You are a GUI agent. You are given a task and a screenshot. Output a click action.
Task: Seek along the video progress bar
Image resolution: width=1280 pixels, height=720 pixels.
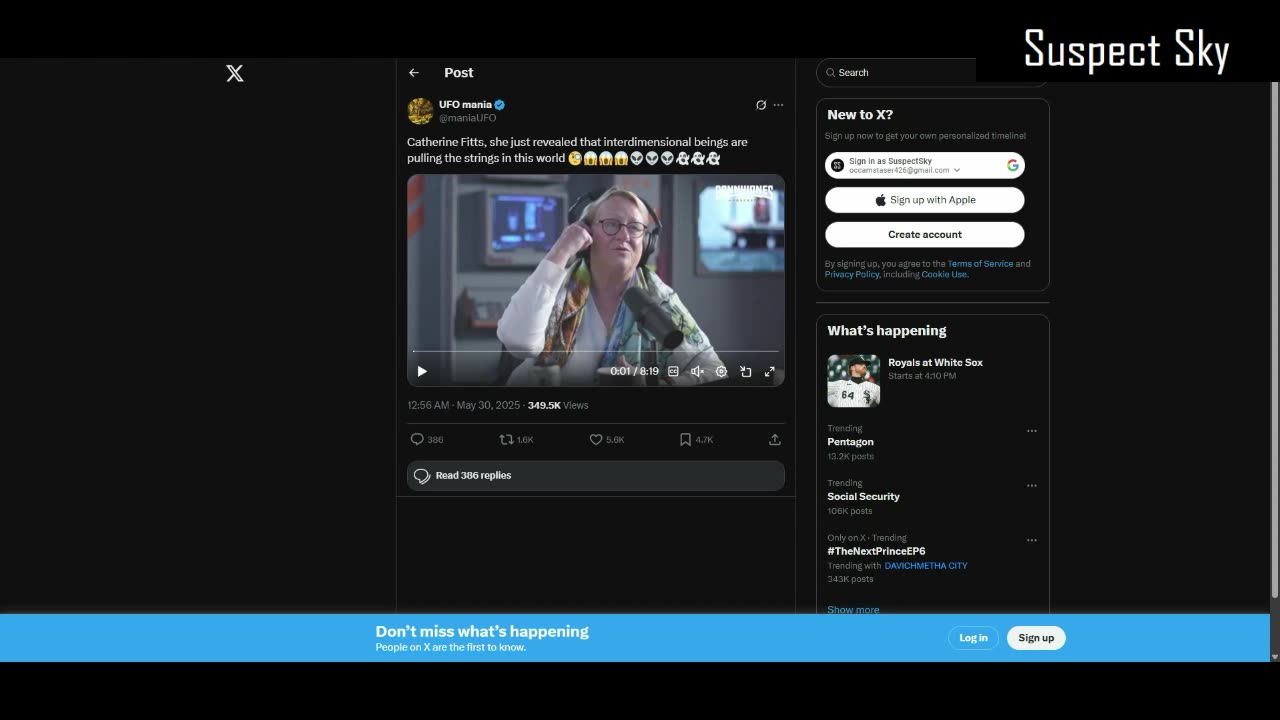[596, 351]
